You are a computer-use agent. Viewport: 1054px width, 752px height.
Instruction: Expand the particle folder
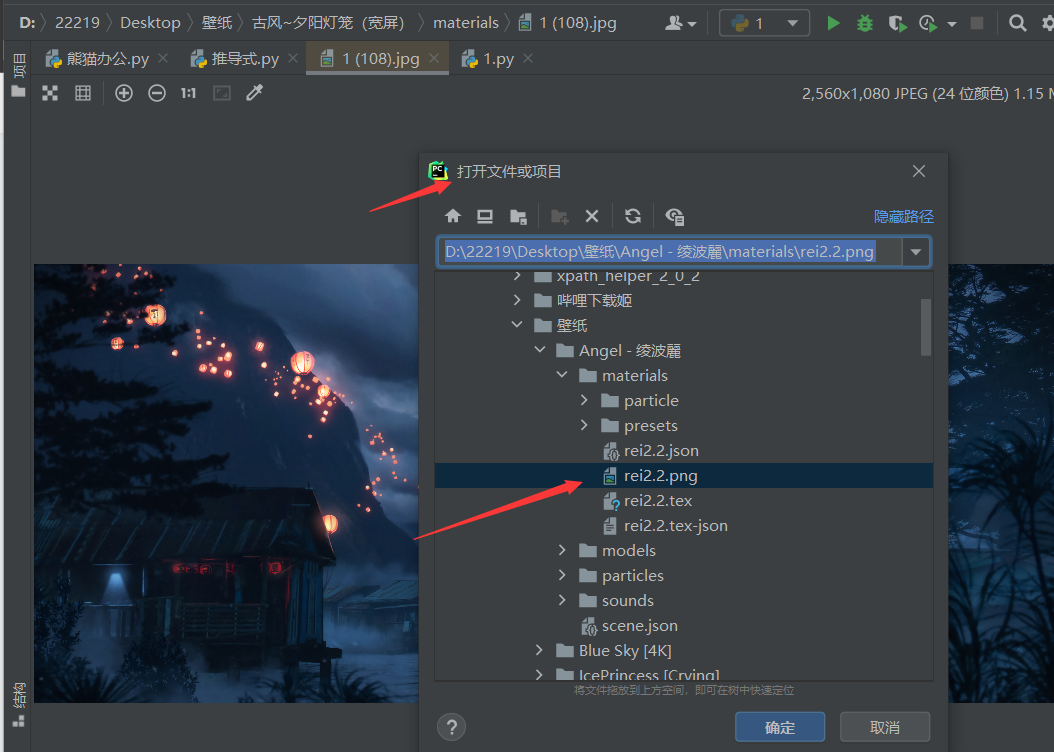(584, 400)
